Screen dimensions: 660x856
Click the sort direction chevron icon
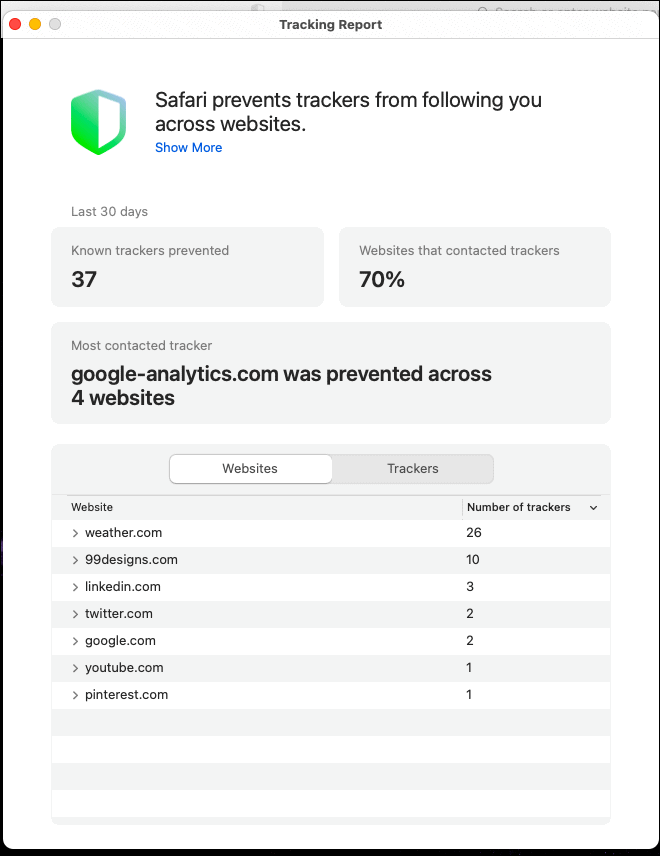[x=594, y=508]
